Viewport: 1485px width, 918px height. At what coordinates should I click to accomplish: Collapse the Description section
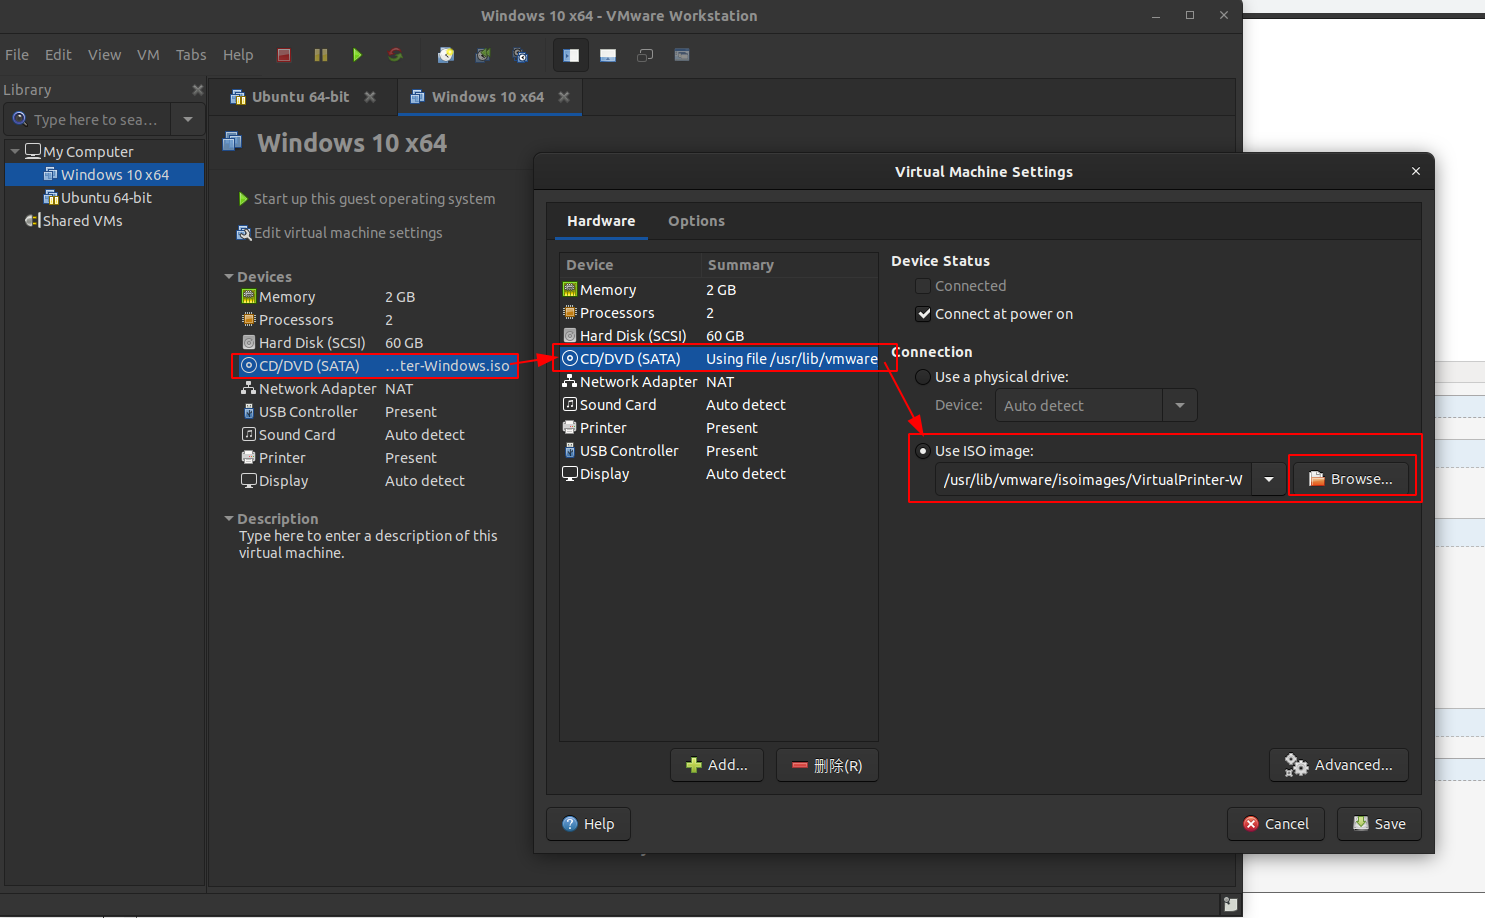[229, 519]
